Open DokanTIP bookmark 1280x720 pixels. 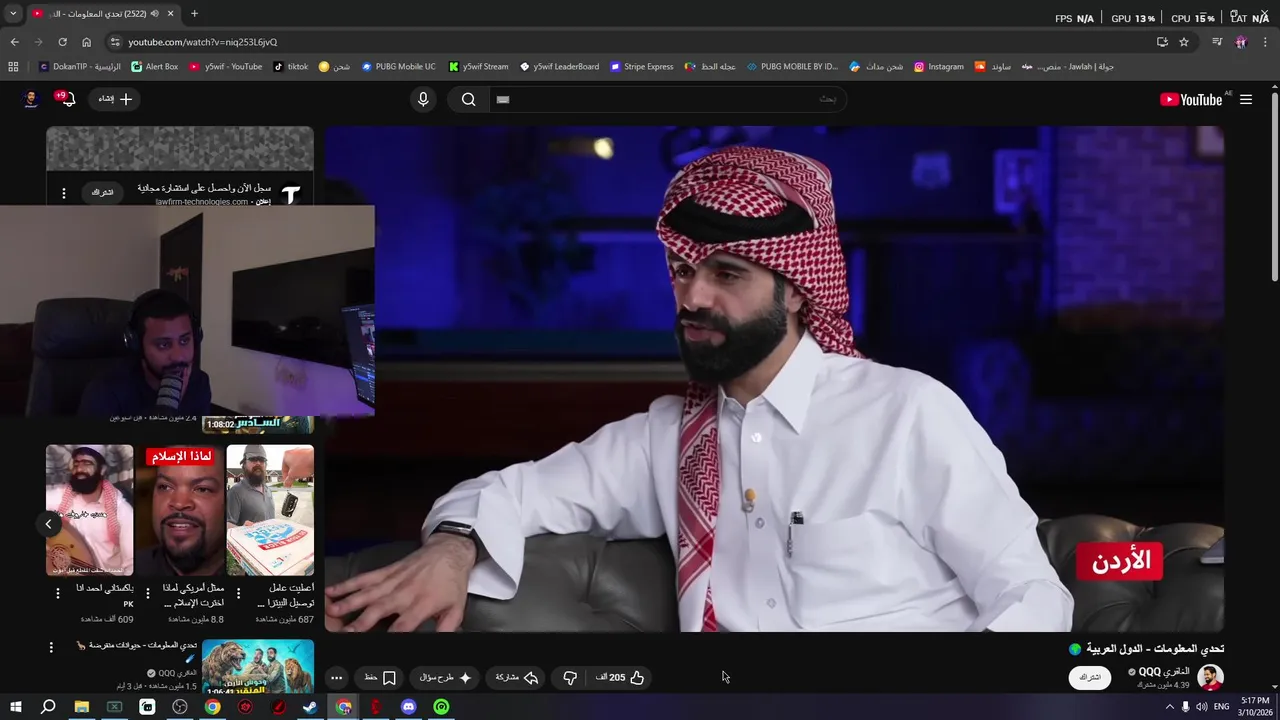80,67
